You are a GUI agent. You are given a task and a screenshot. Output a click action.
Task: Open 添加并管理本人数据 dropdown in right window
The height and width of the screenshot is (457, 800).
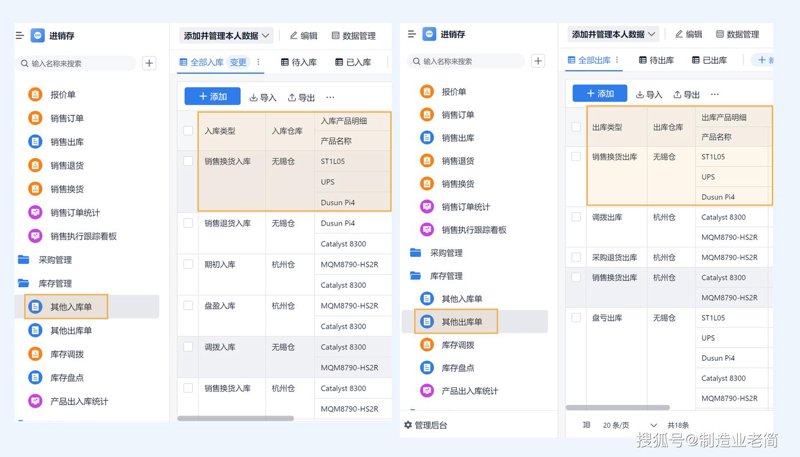tap(614, 34)
